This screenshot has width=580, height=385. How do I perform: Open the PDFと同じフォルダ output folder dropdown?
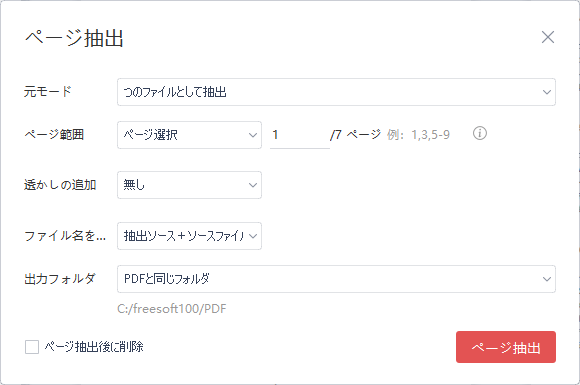coord(336,279)
